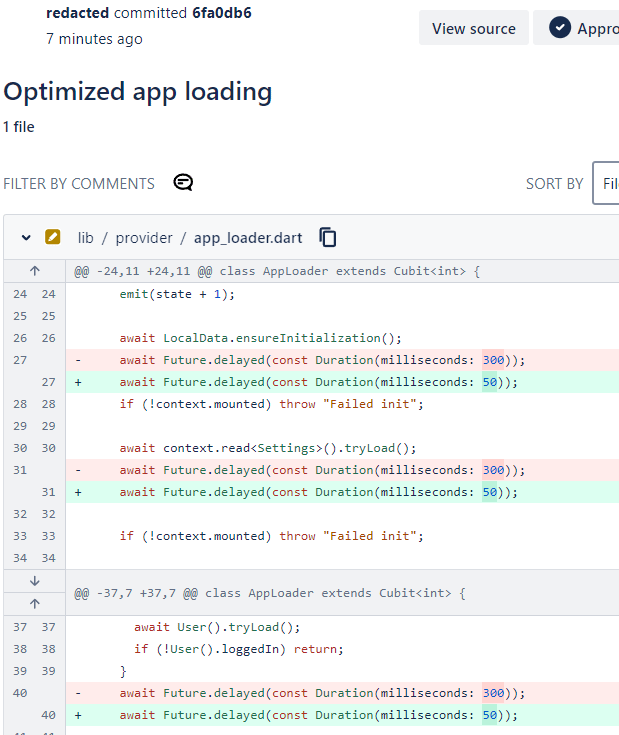619x735 pixels.
Task: Collapse the app_loader.dart file diff
Action: click(26, 238)
